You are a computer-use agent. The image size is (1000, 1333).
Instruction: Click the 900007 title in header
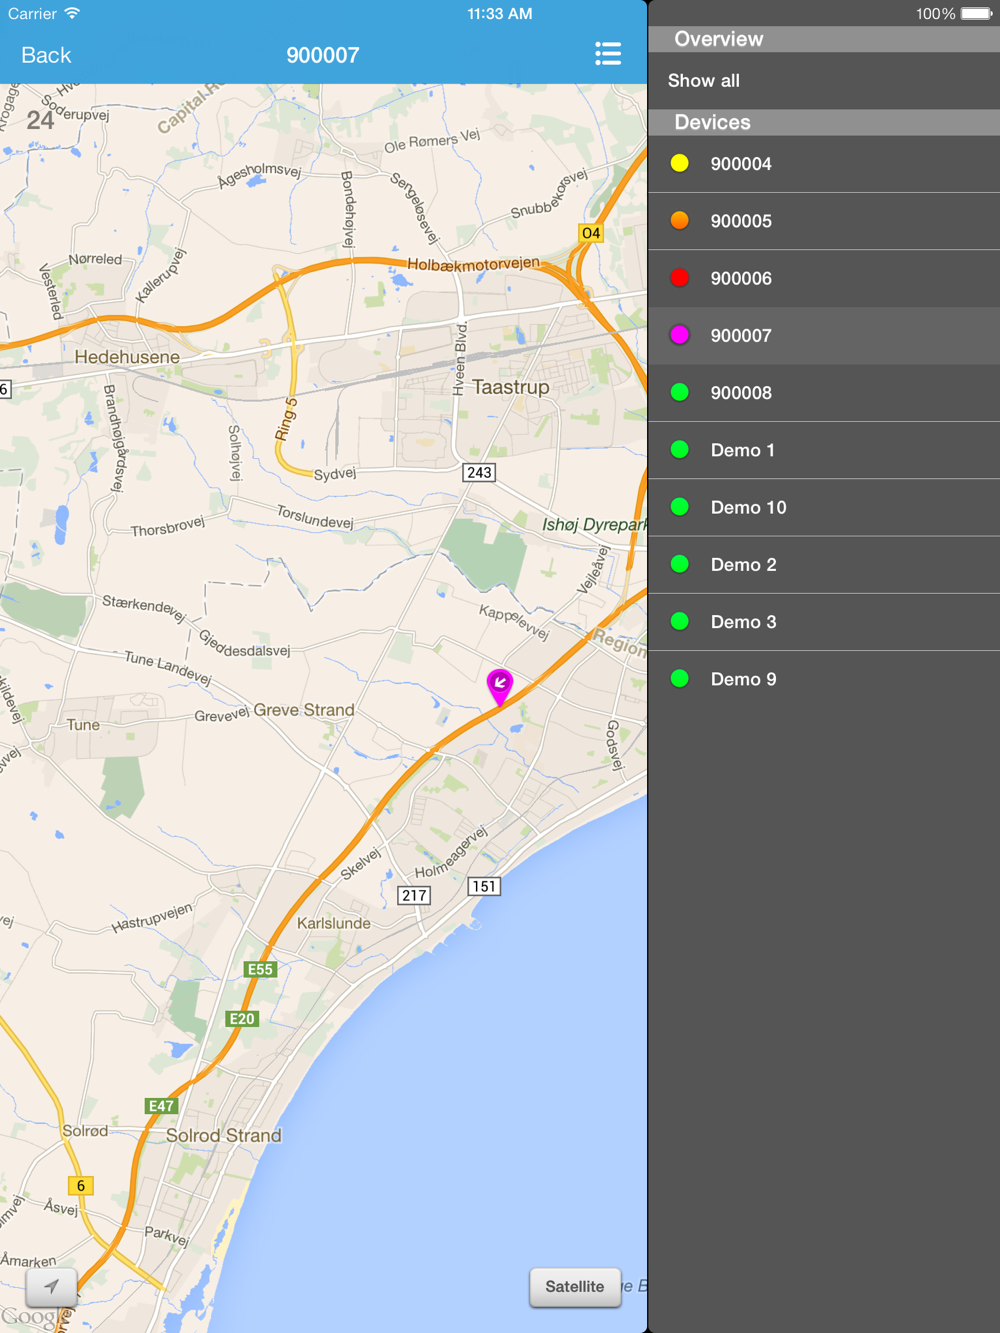323,55
